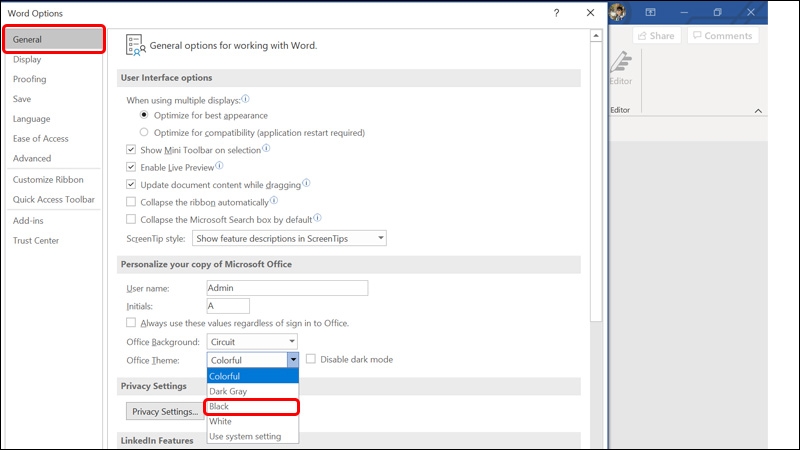Open Add-ins category in sidebar
800x450 pixels.
coord(54,220)
